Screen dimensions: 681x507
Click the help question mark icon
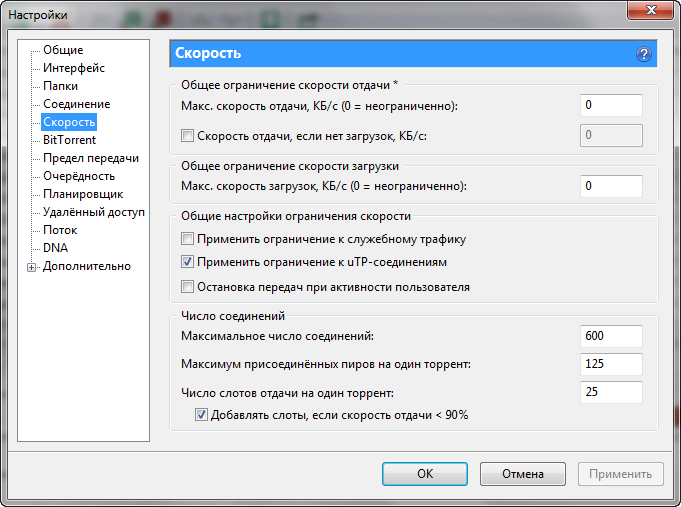tap(644, 54)
